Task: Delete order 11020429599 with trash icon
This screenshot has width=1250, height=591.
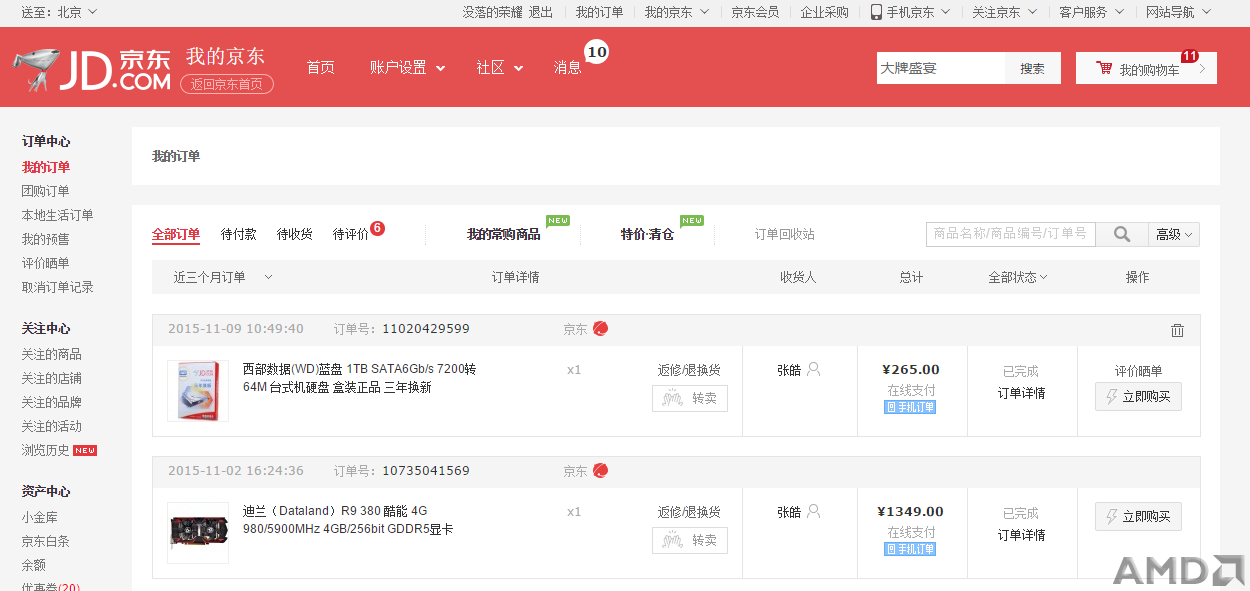Action: 1177,330
